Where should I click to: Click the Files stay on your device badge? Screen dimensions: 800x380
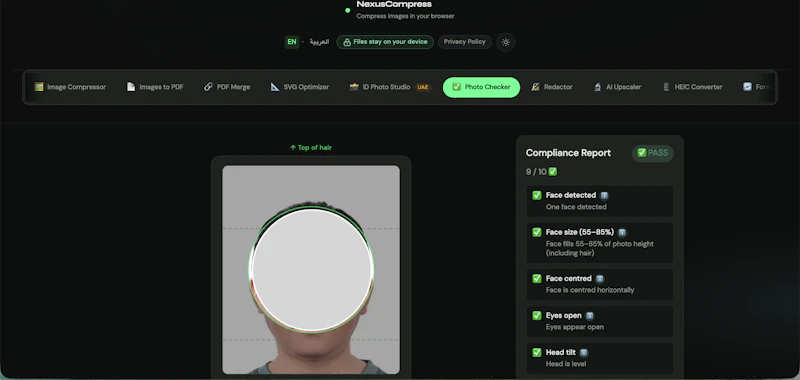point(385,42)
